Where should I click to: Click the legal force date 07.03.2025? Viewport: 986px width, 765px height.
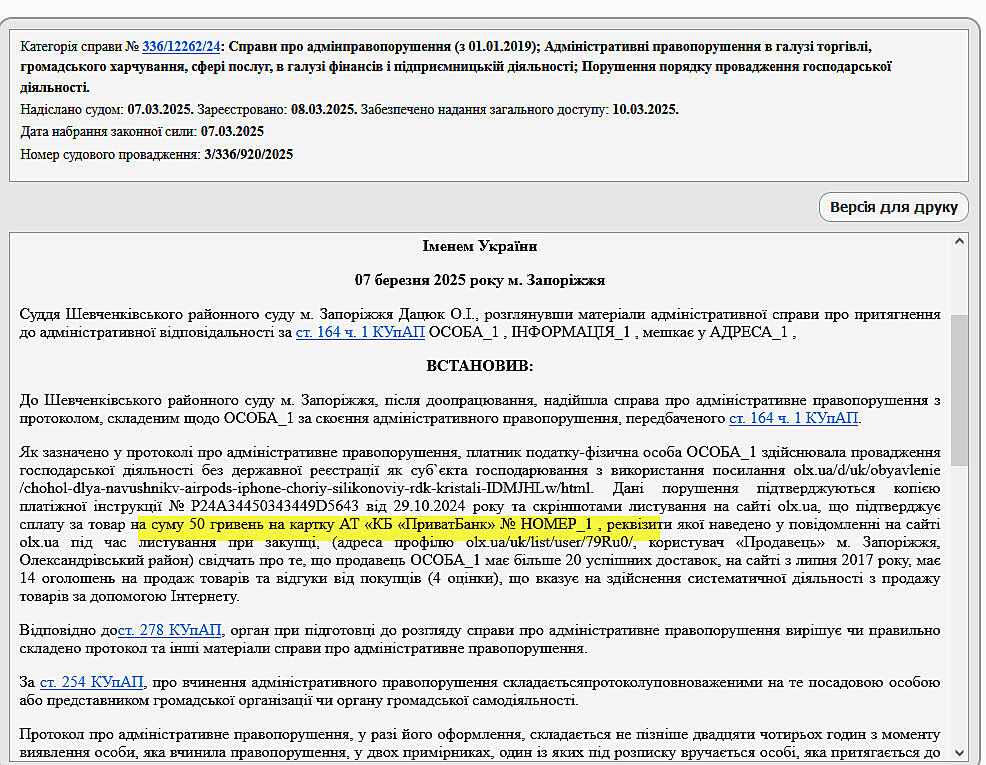click(x=232, y=131)
